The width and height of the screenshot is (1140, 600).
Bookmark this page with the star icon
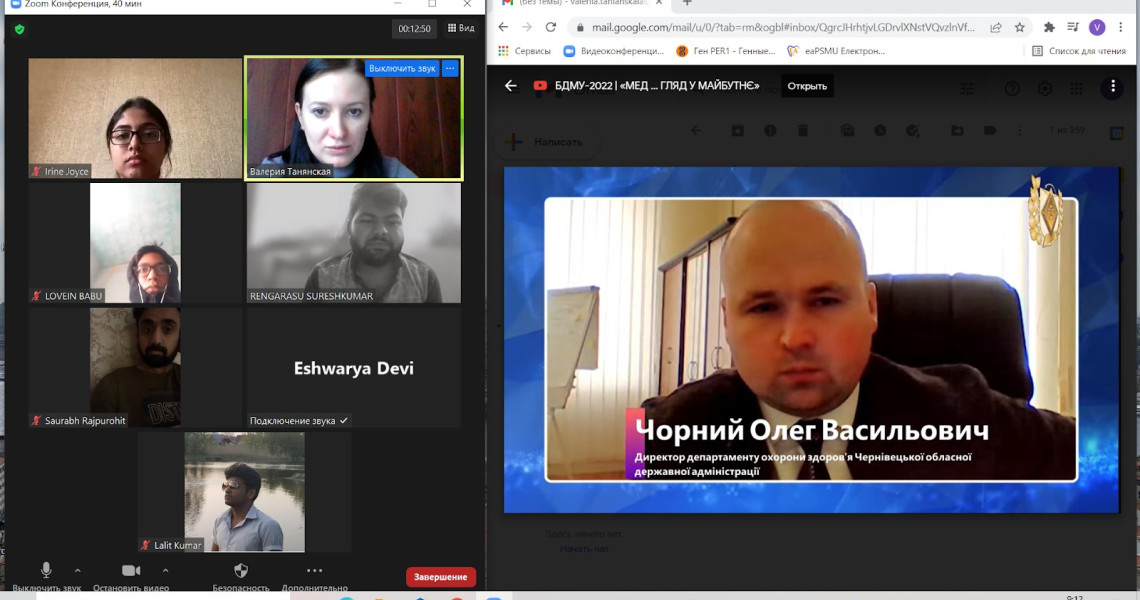pyautogui.click(x=1019, y=28)
